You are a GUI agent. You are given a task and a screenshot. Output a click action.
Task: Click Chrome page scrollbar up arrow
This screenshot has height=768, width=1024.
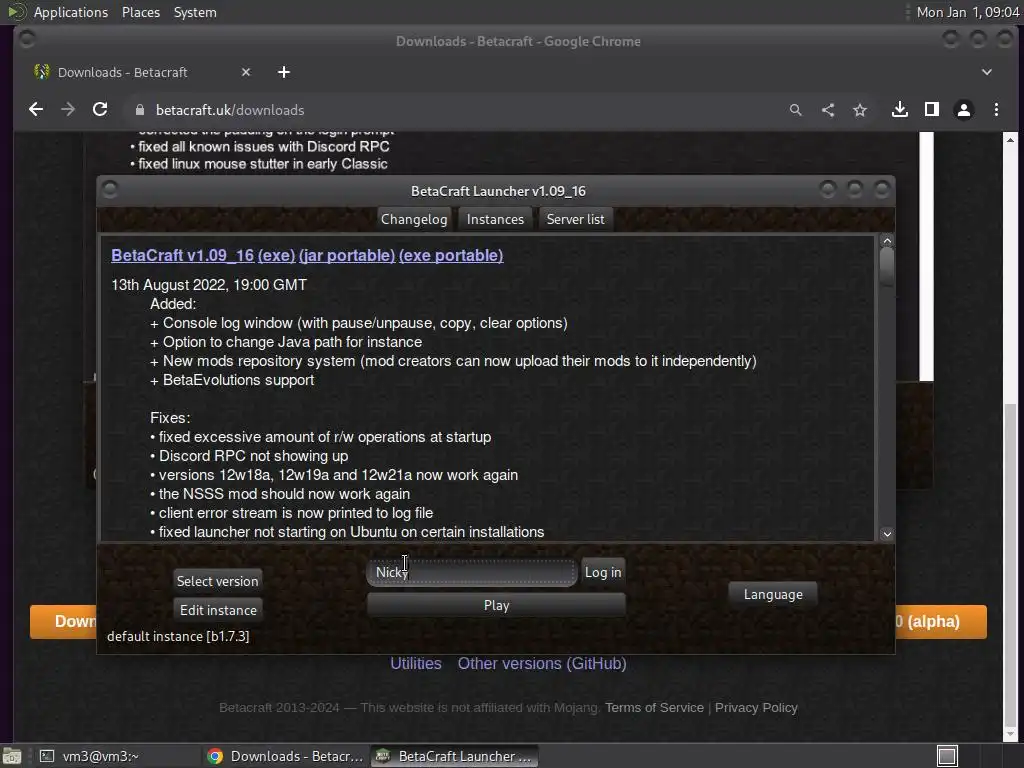click(x=1010, y=139)
